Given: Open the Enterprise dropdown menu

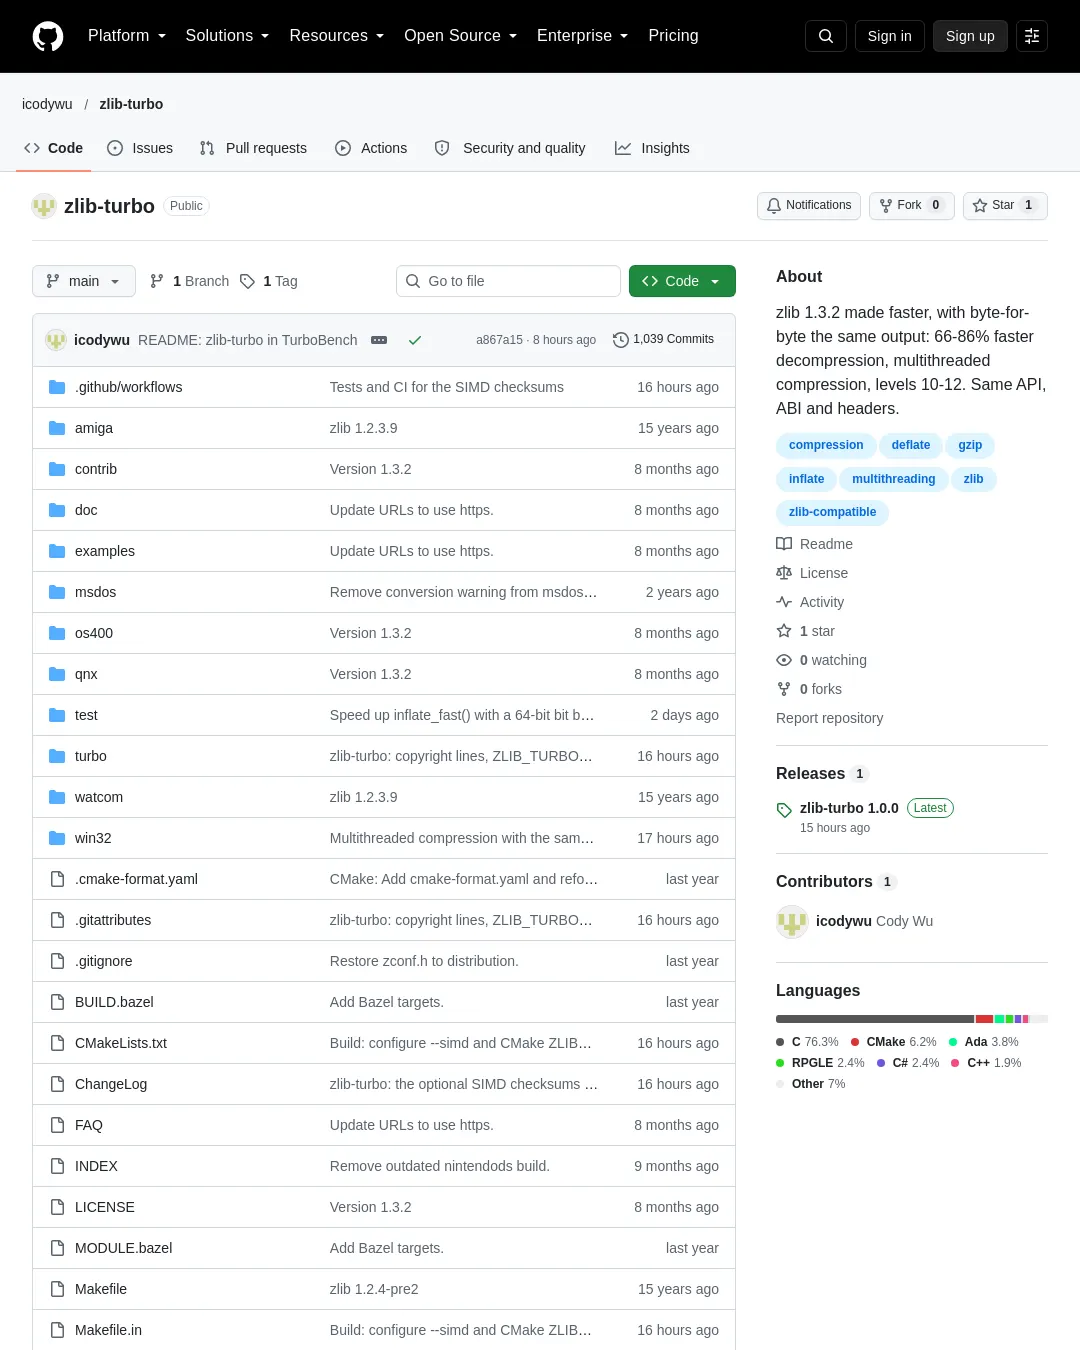Looking at the screenshot, I should tap(582, 36).
